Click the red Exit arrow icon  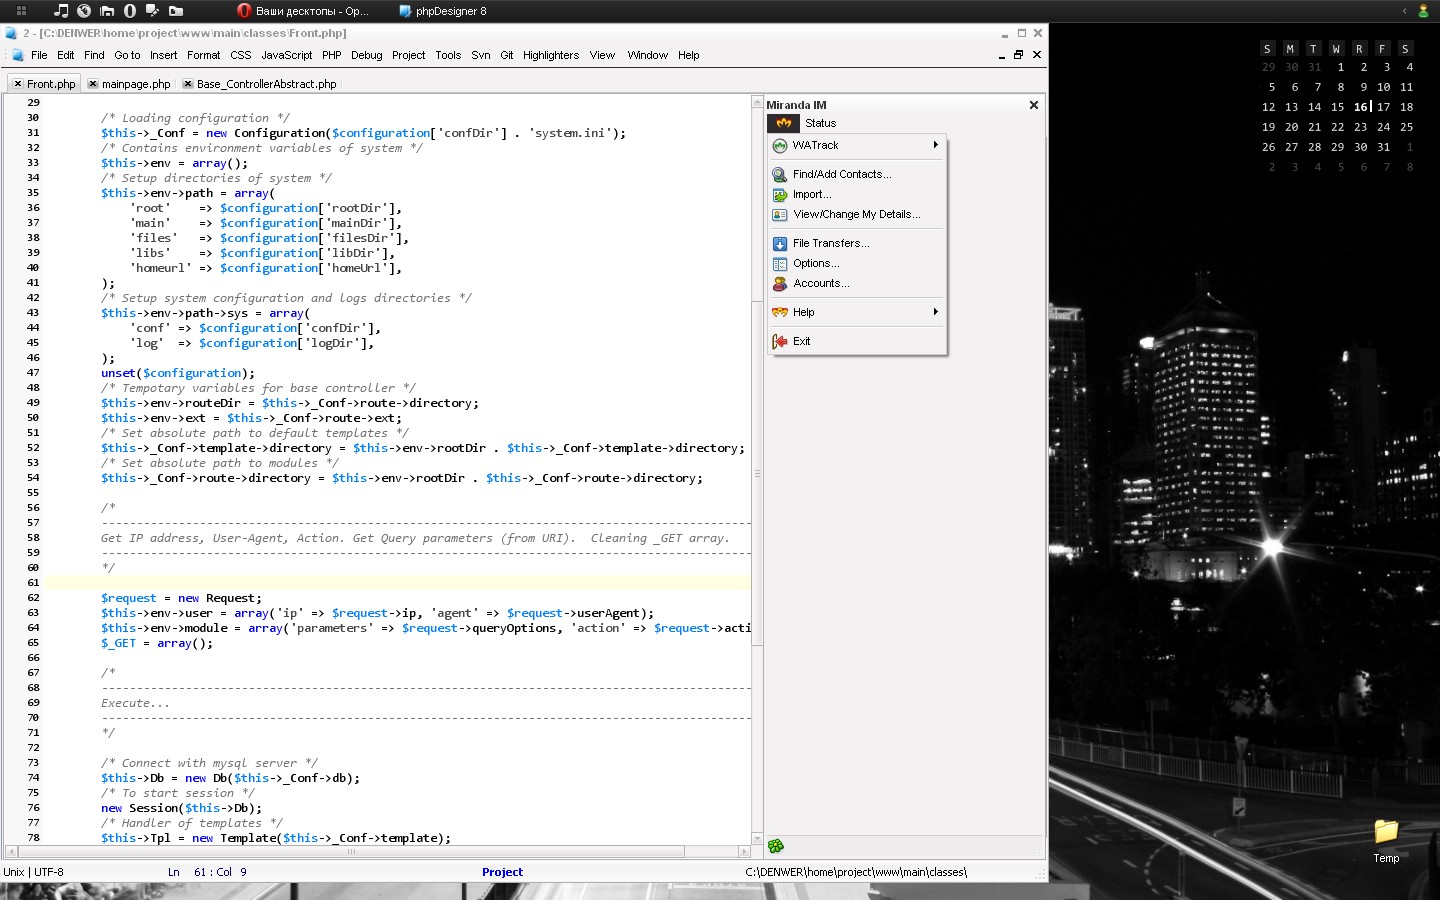[780, 341]
